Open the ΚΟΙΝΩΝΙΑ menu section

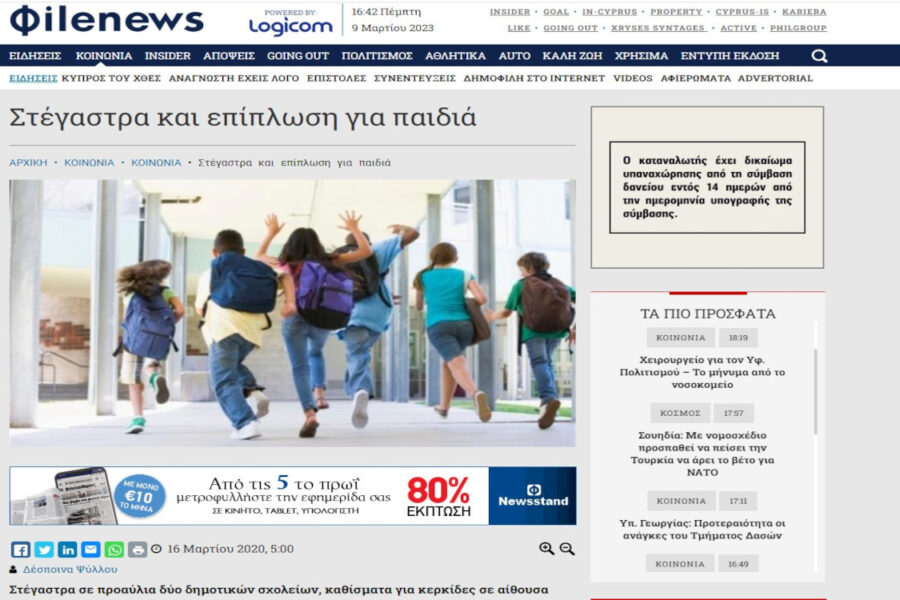point(103,56)
